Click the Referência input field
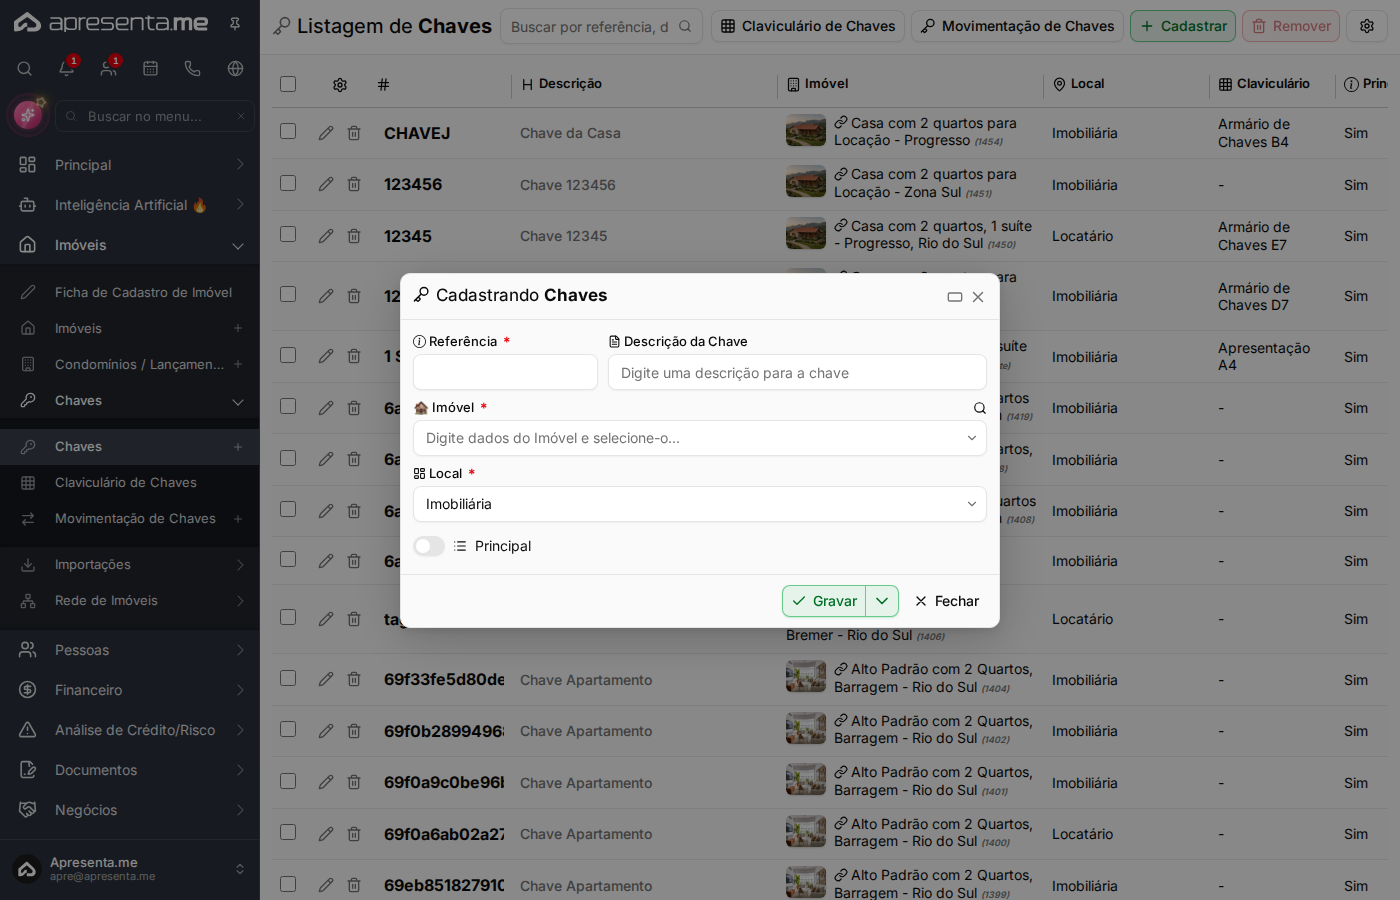The image size is (1400, 900). click(x=505, y=372)
